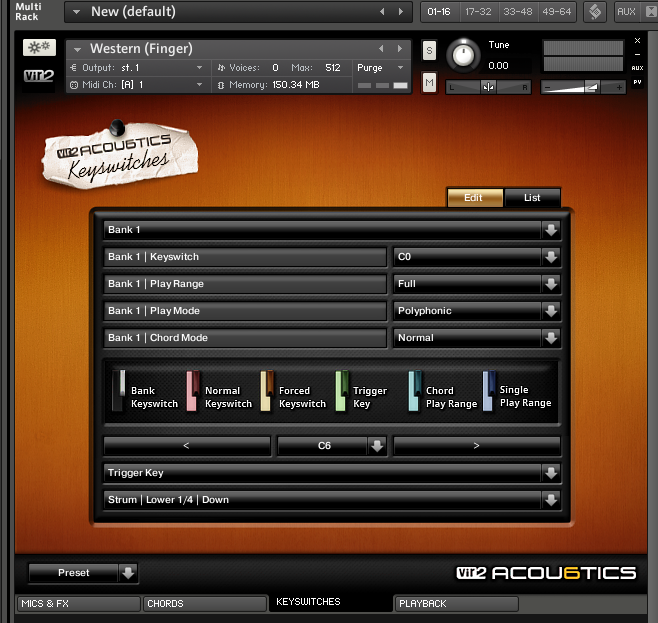The width and height of the screenshot is (658, 623).
Task: Show instrument channels 01-16
Action: pos(439,12)
